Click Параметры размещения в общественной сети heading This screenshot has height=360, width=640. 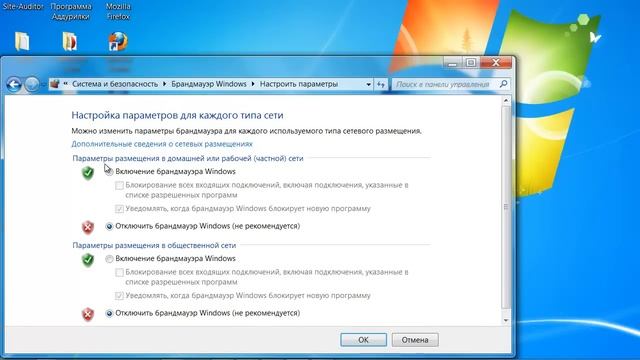tap(154, 245)
